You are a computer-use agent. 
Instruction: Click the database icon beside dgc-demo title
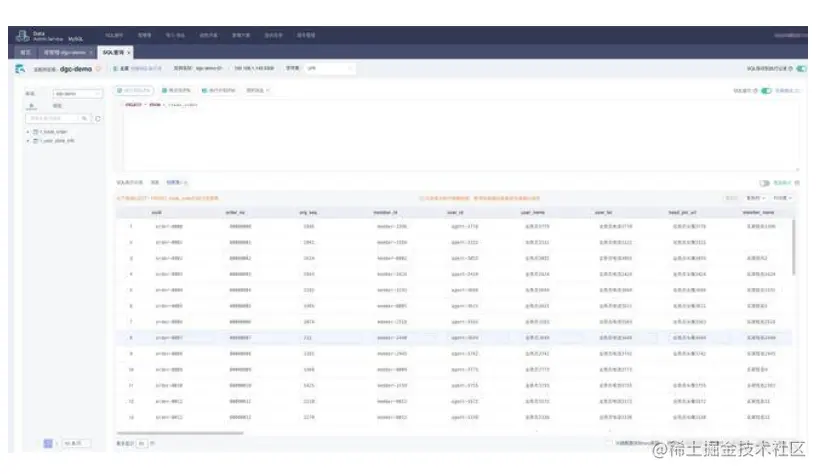coord(20,69)
